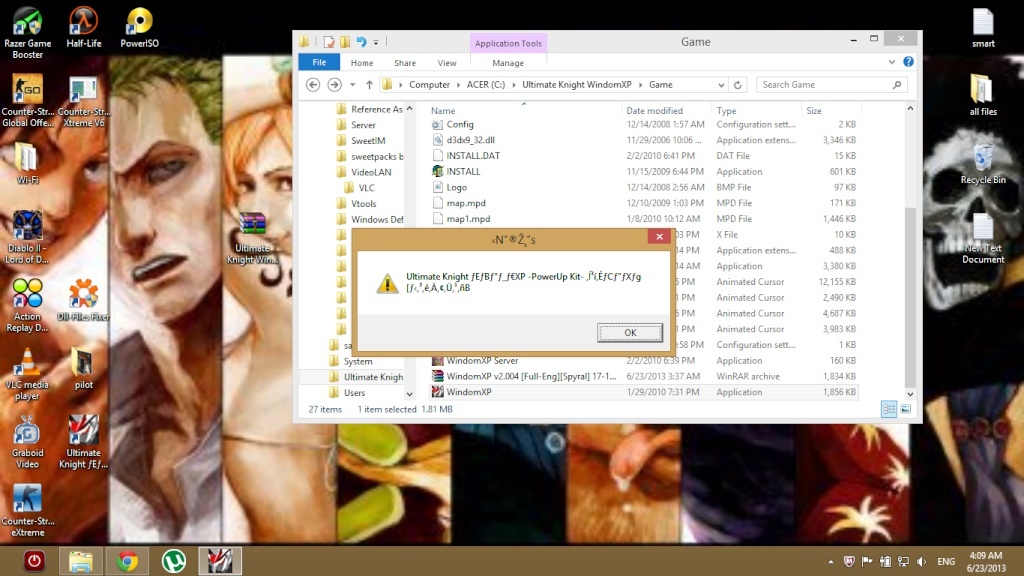Go back in Explorer navigation
This screenshot has width=1024, height=576.
313,85
